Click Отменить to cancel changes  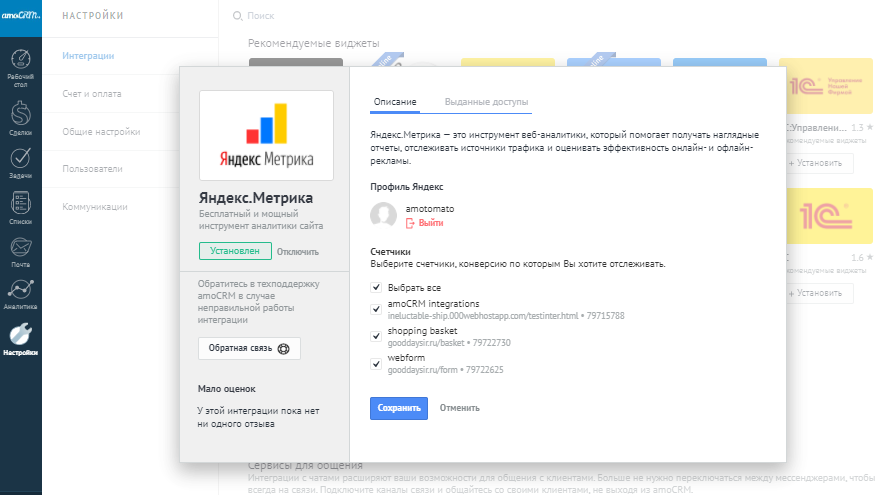point(459,408)
